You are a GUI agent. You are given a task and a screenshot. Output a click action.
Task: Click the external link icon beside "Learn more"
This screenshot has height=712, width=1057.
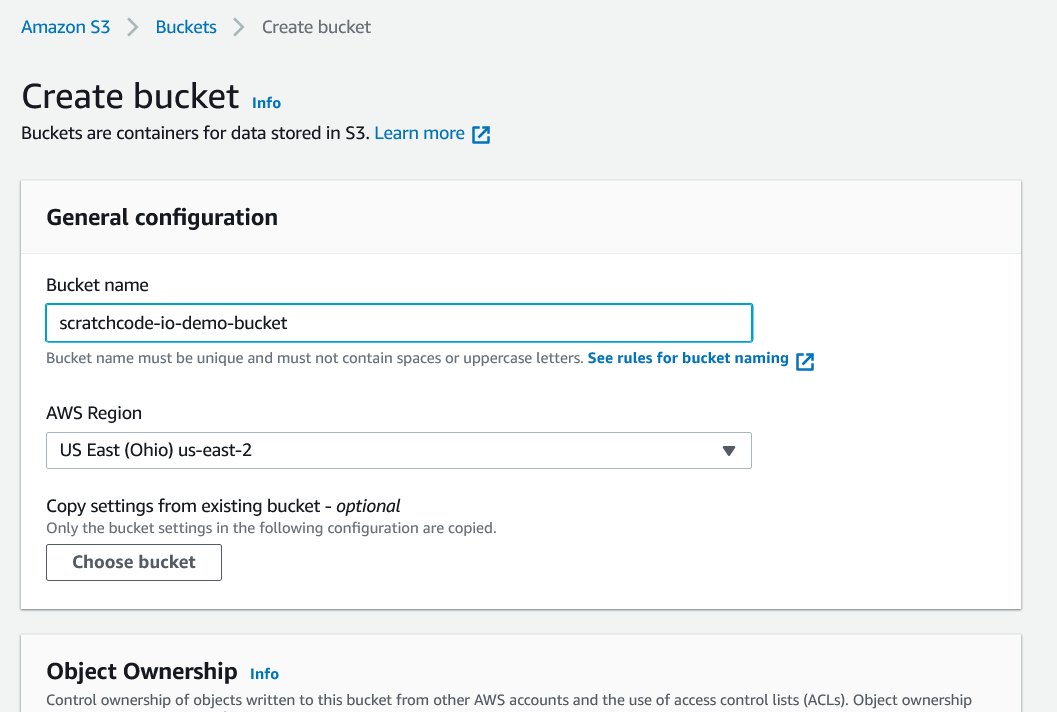(x=481, y=132)
